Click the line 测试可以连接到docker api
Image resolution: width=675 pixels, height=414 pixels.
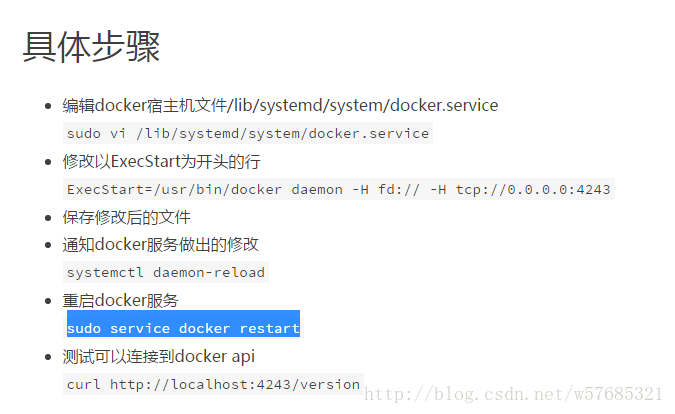159,356
